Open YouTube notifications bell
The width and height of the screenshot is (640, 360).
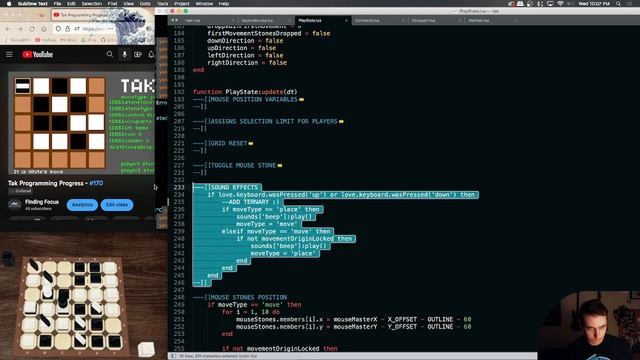coord(151,54)
